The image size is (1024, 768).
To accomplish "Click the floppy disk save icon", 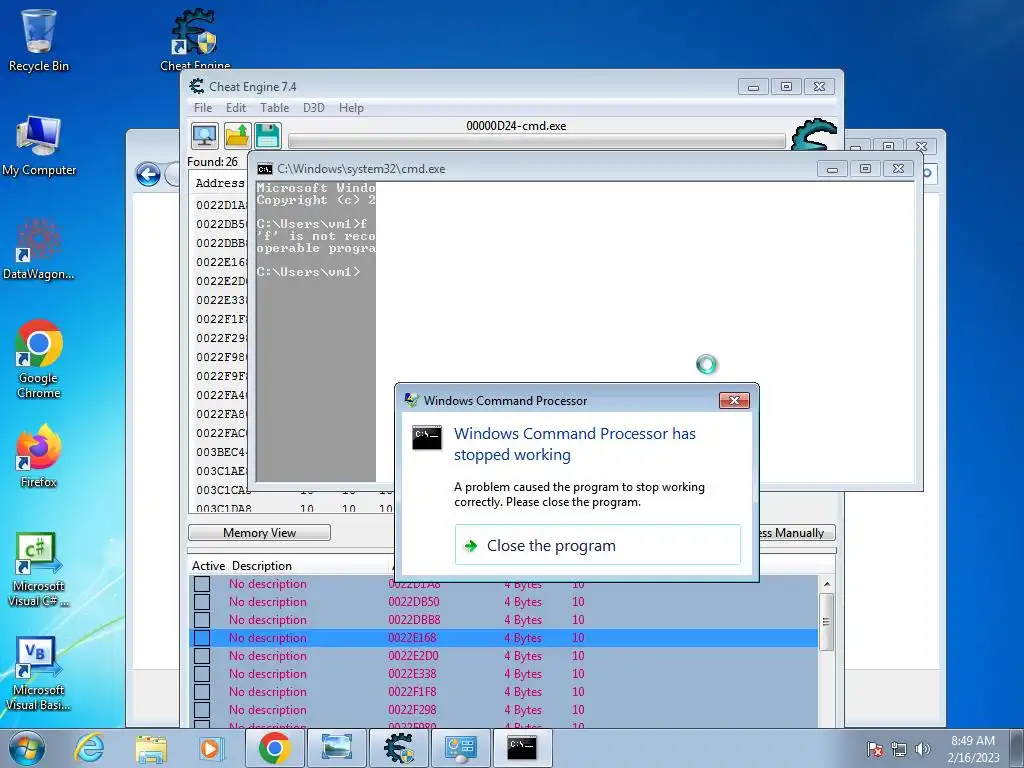I will (268, 136).
